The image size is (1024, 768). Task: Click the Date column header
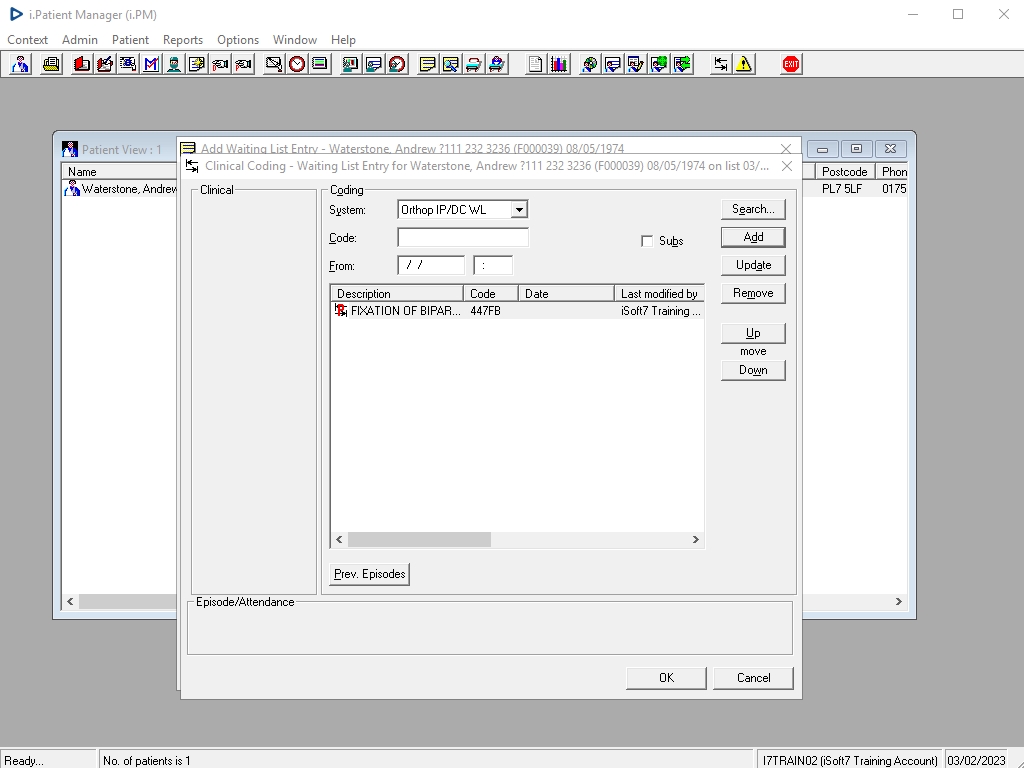point(566,294)
